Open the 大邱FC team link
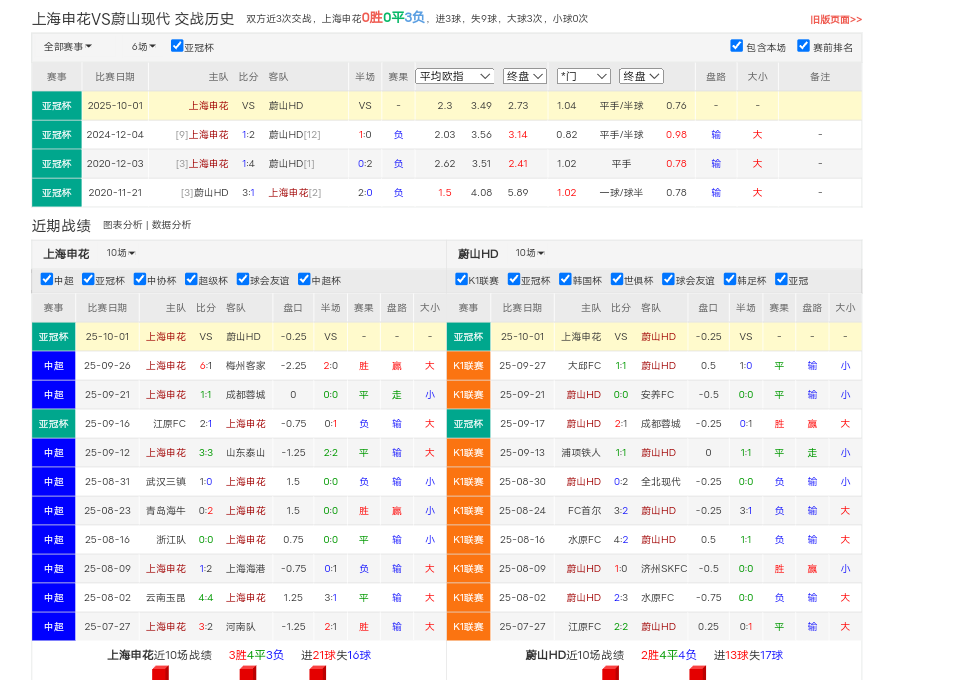Image resolution: width=953 pixels, height=680 pixels. [x=584, y=366]
